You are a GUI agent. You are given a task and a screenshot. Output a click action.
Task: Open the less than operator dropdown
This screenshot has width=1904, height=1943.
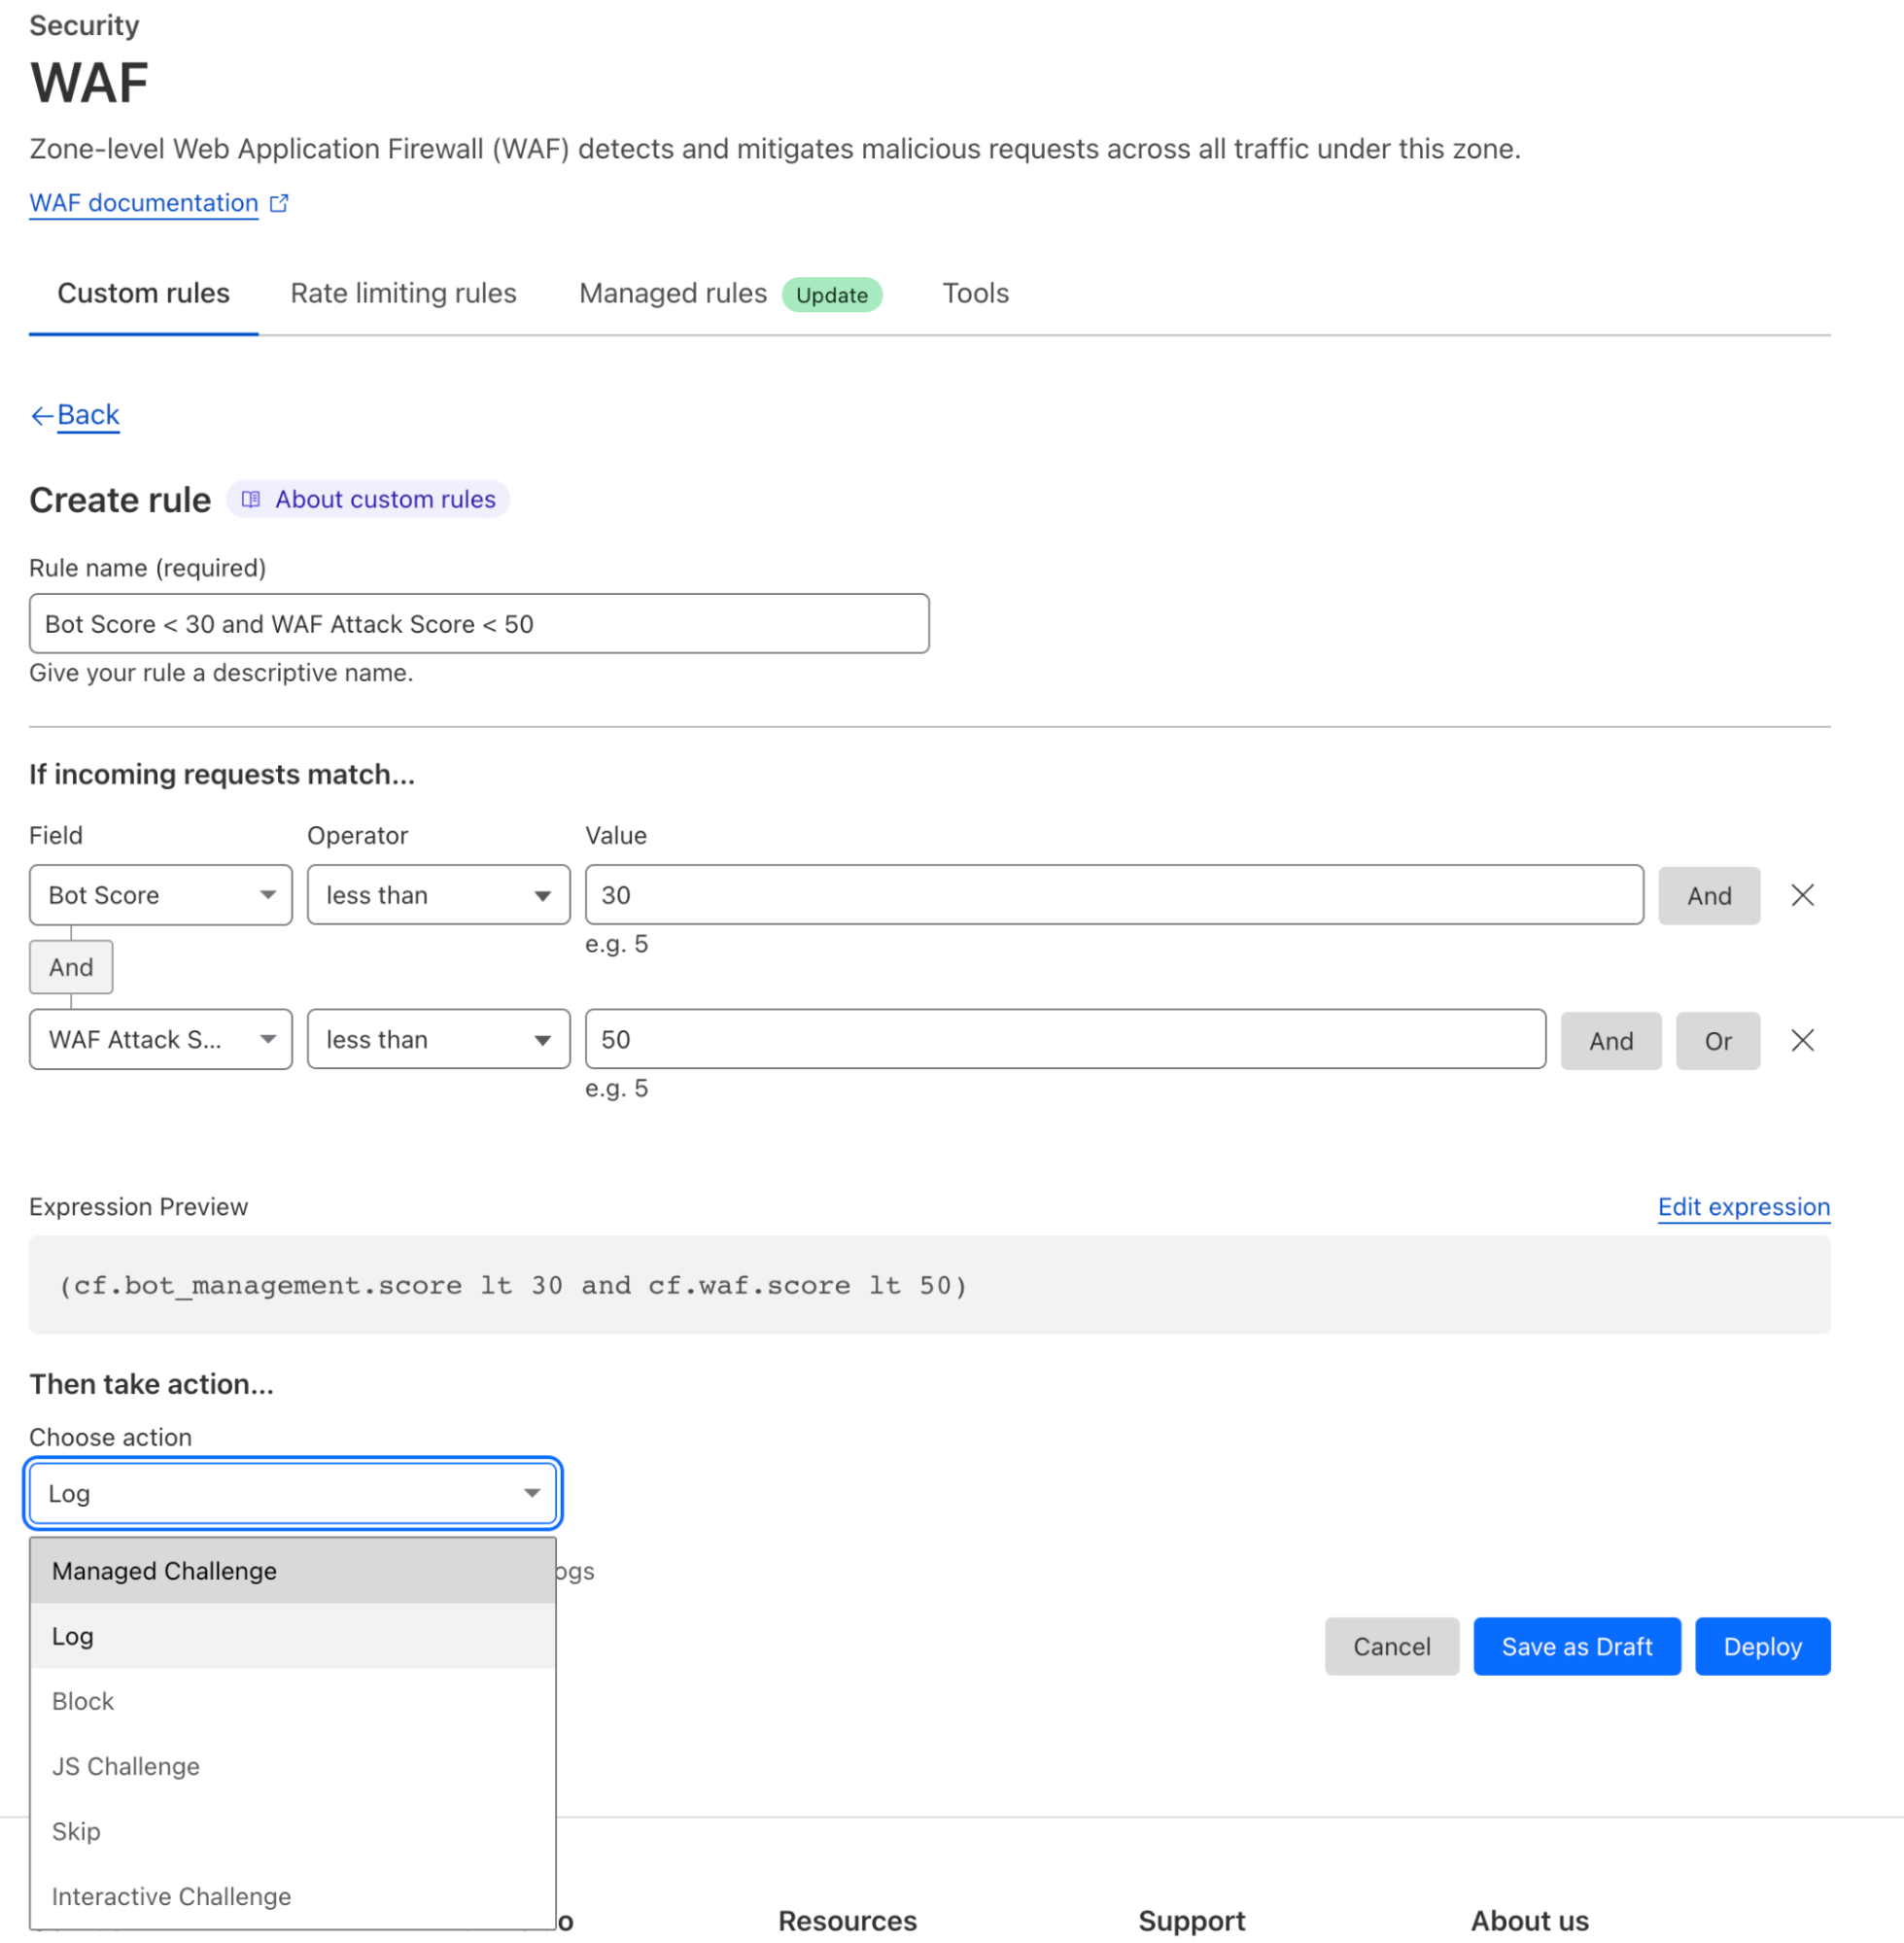(x=438, y=895)
